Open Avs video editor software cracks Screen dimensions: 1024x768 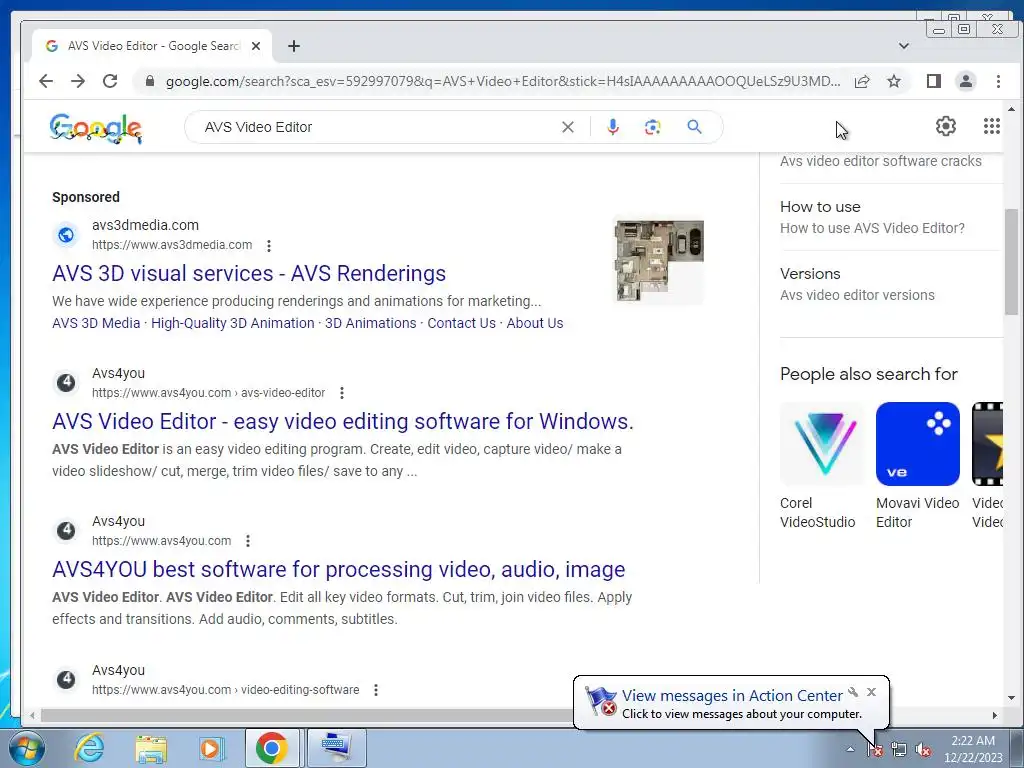(x=880, y=161)
